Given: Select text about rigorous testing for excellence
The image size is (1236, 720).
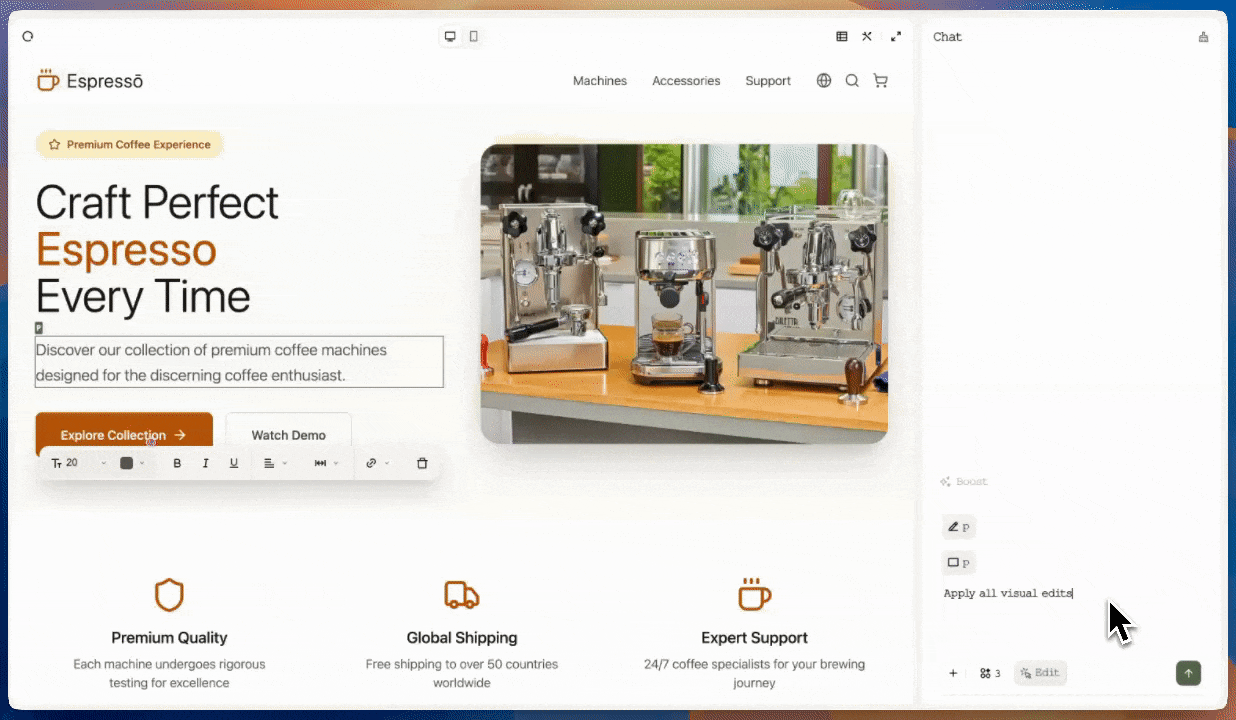Looking at the screenshot, I should click(169, 673).
